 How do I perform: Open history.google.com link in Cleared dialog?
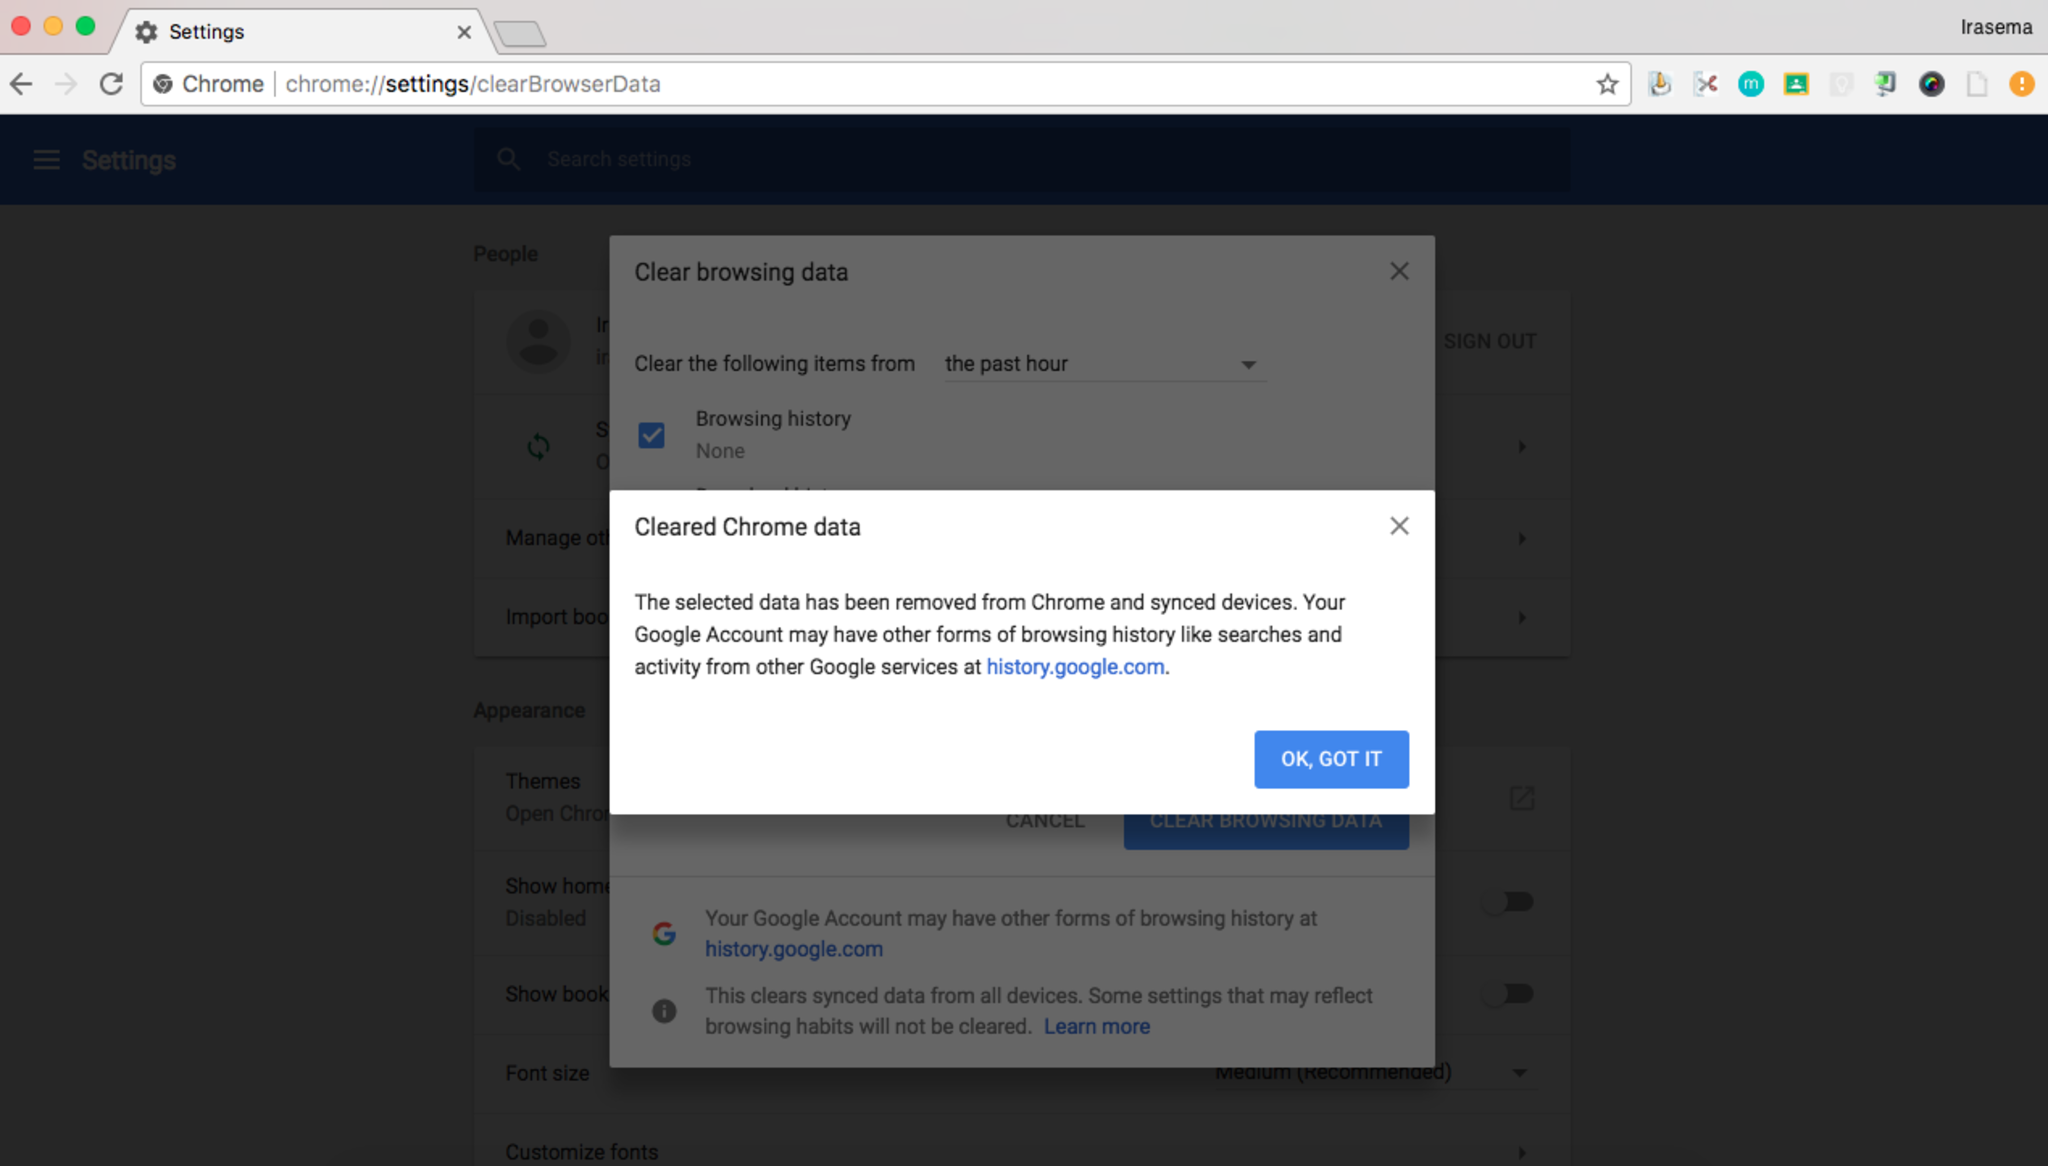(1075, 667)
